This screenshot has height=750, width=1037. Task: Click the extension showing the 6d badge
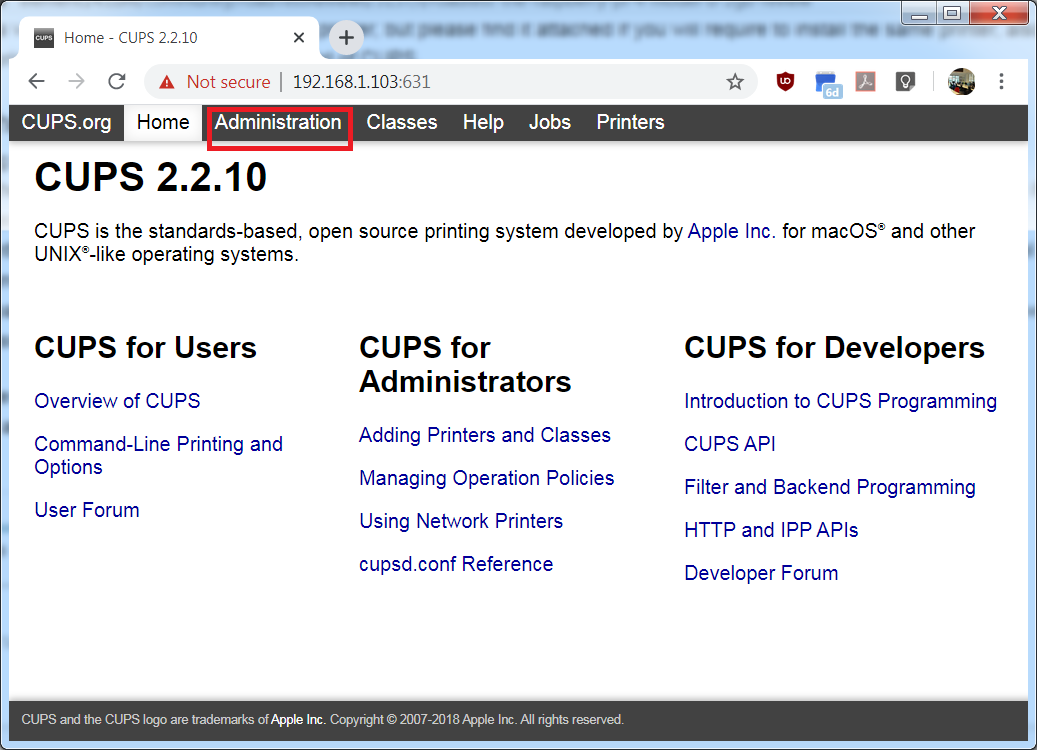pos(825,83)
